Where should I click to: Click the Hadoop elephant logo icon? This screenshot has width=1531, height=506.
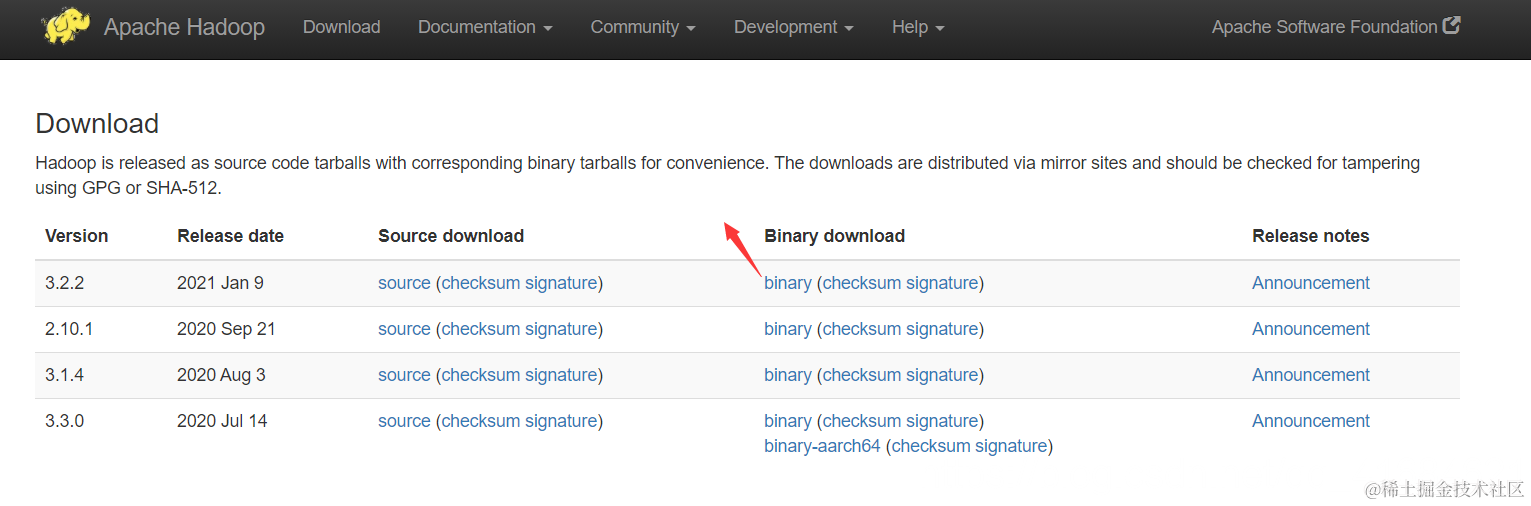click(66, 26)
